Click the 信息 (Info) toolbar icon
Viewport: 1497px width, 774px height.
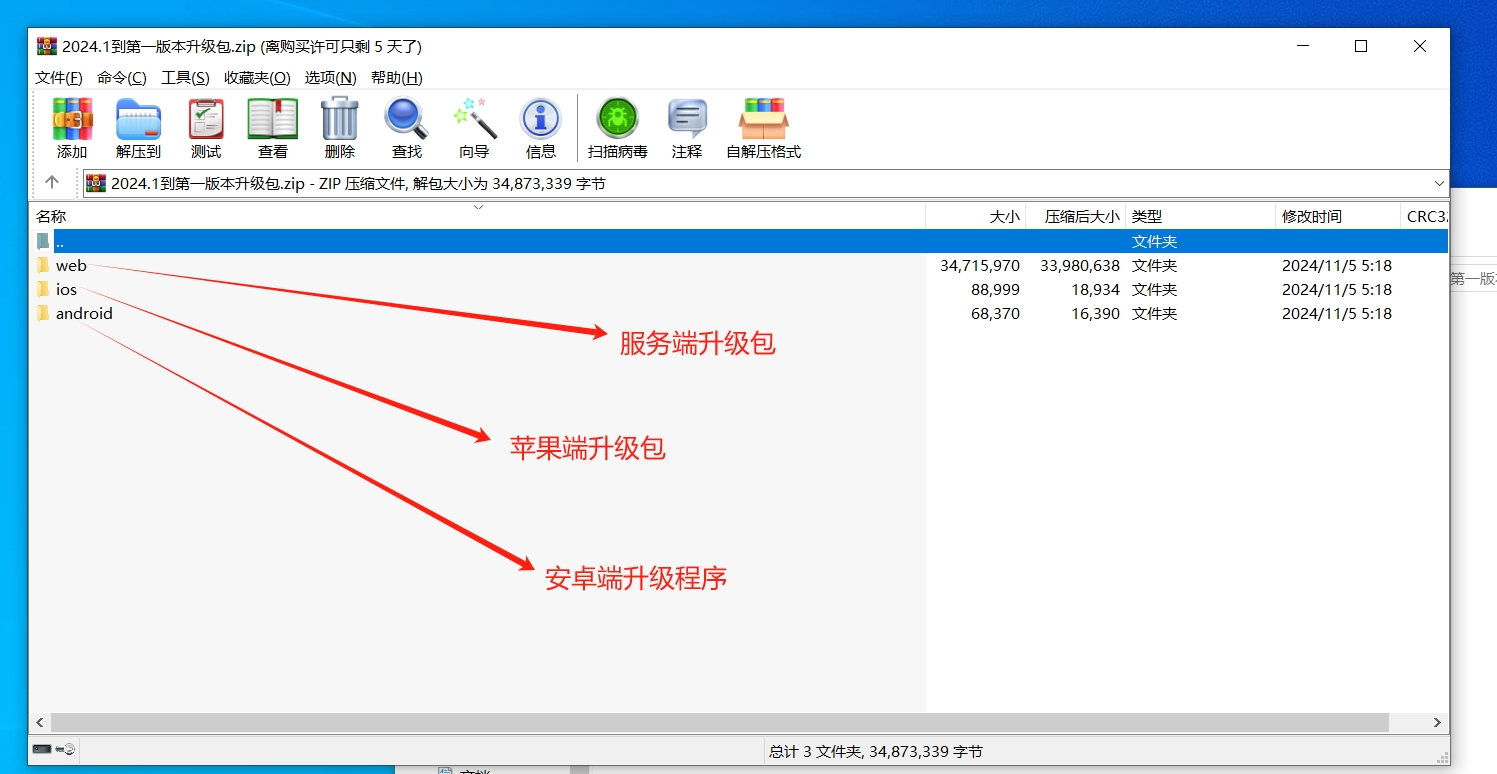tap(541, 119)
